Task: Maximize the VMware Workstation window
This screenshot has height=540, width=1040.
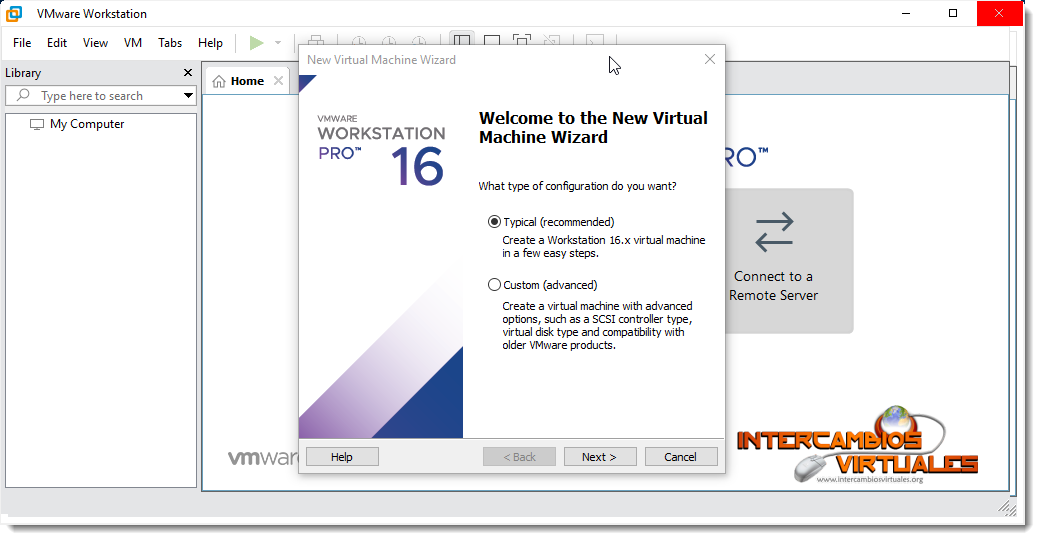Action: point(952,13)
